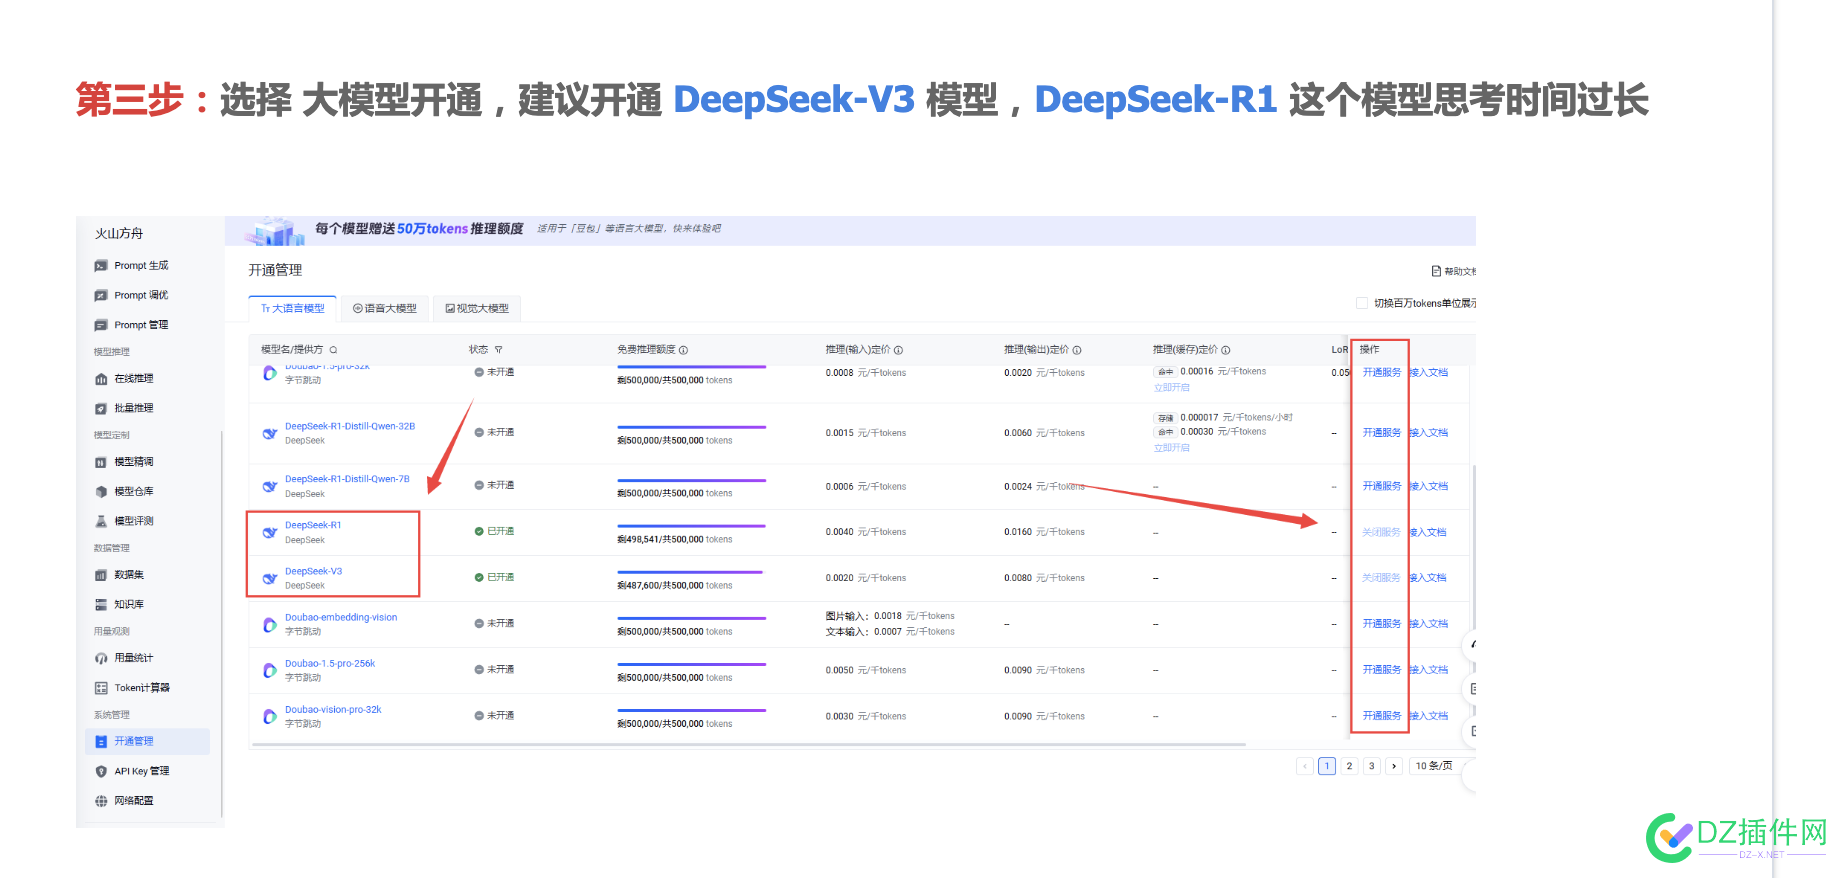The image size is (1846, 878).
Task: Click info icon beside 免费推理额度
Action: (x=683, y=350)
